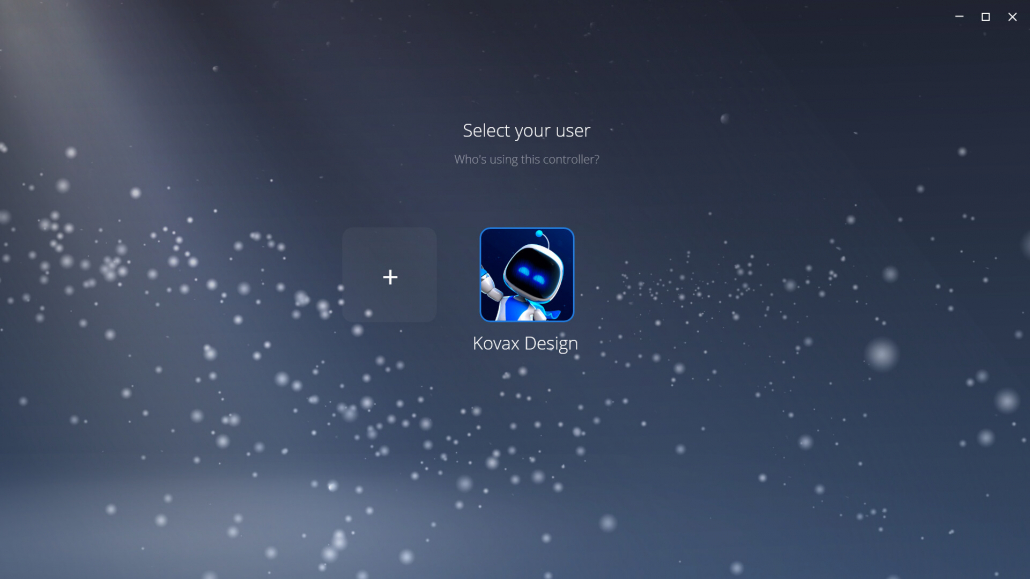Click the "Select your user" heading

click(526, 130)
